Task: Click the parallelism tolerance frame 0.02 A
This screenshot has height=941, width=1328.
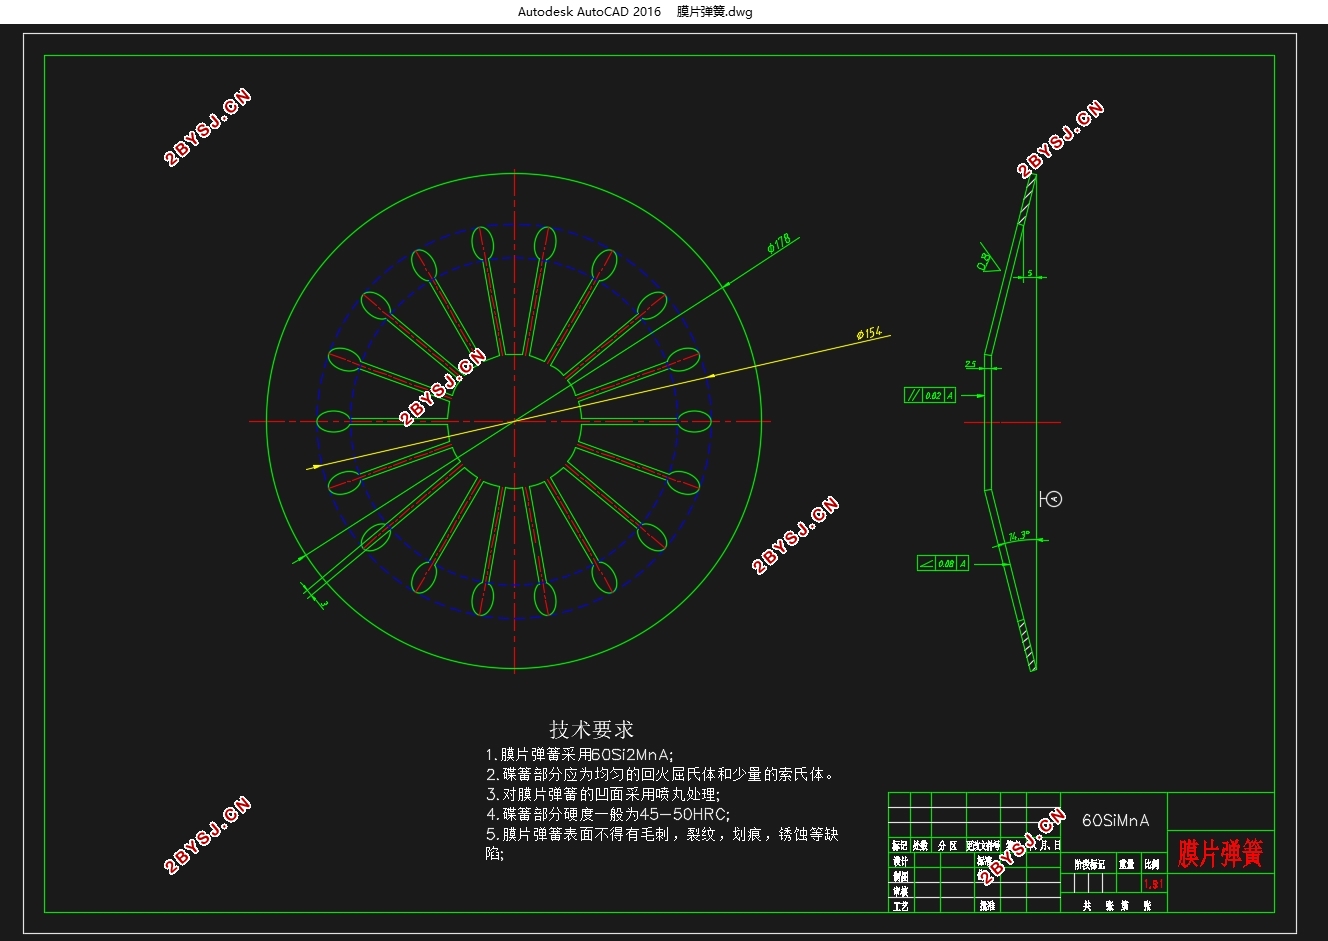Action: coord(930,395)
